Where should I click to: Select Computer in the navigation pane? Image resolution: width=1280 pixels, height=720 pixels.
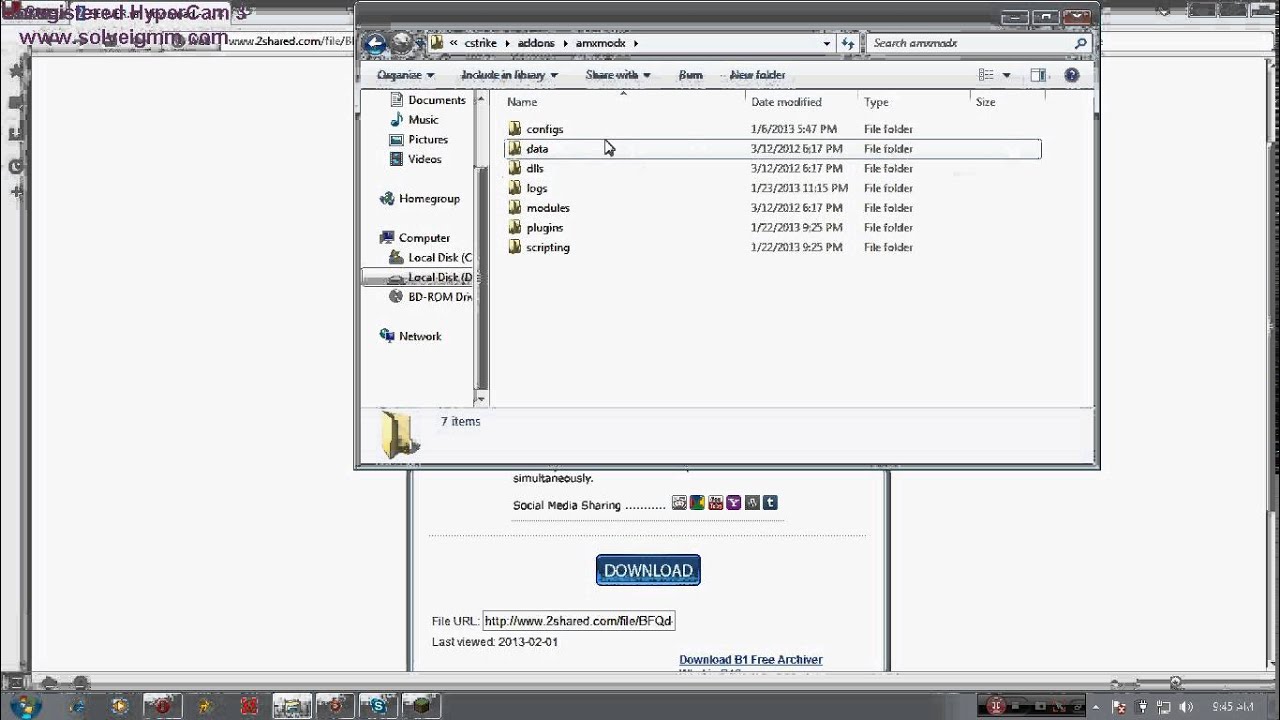click(x=424, y=238)
